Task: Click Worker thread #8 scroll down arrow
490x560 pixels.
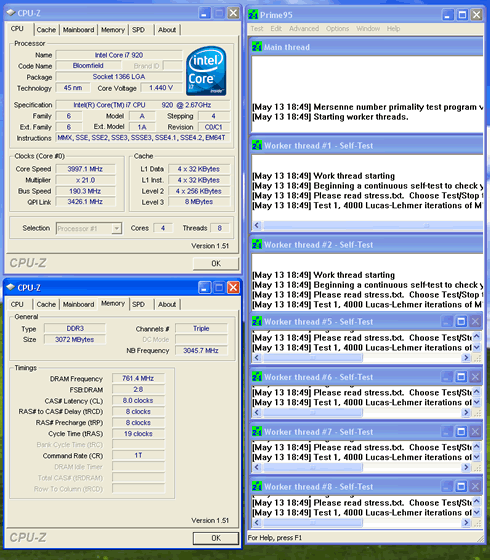Action: 476,512
